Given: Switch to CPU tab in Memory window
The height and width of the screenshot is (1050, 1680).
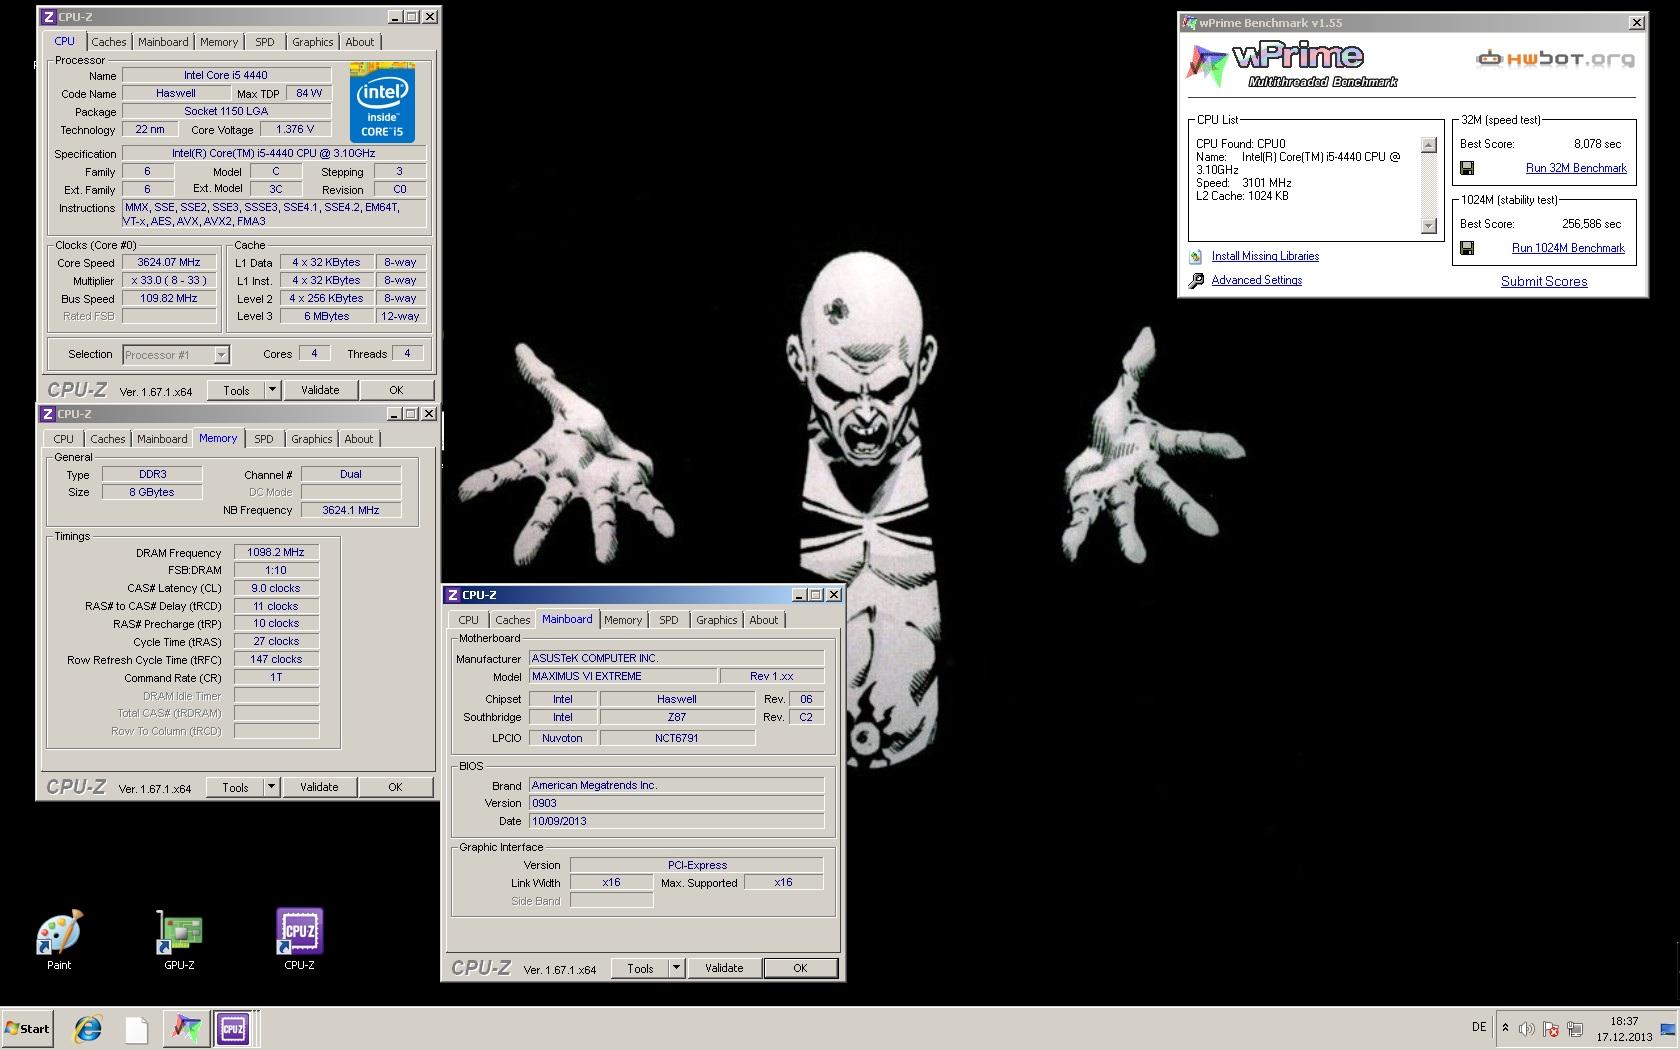Looking at the screenshot, I should 64,439.
